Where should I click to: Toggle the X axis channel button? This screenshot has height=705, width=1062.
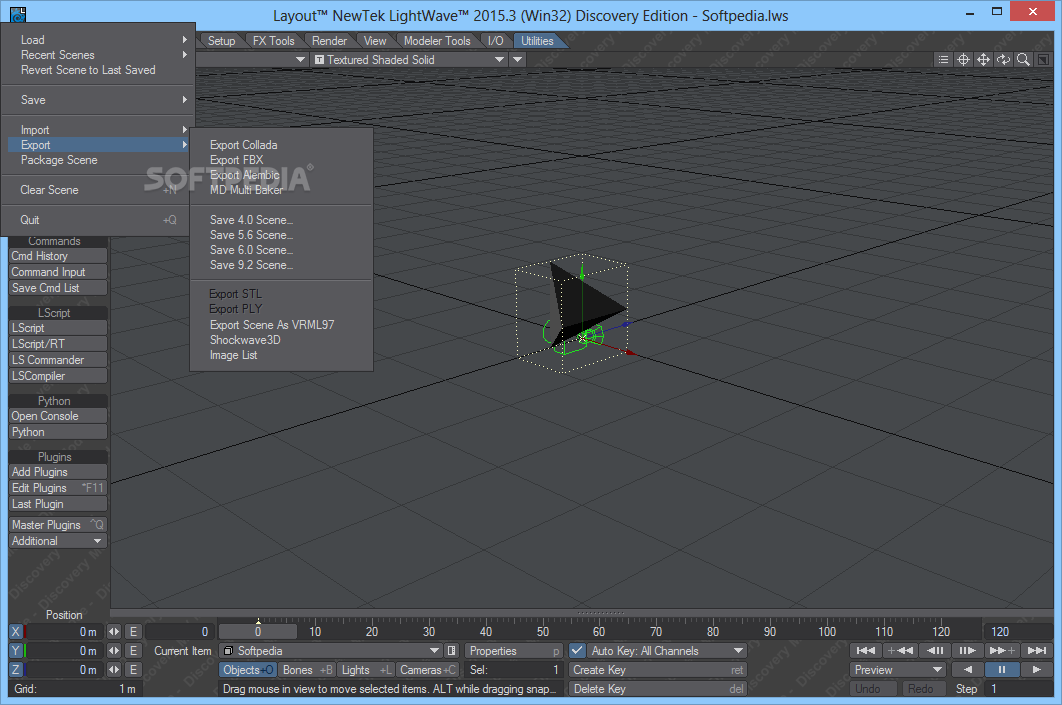click(16, 631)
